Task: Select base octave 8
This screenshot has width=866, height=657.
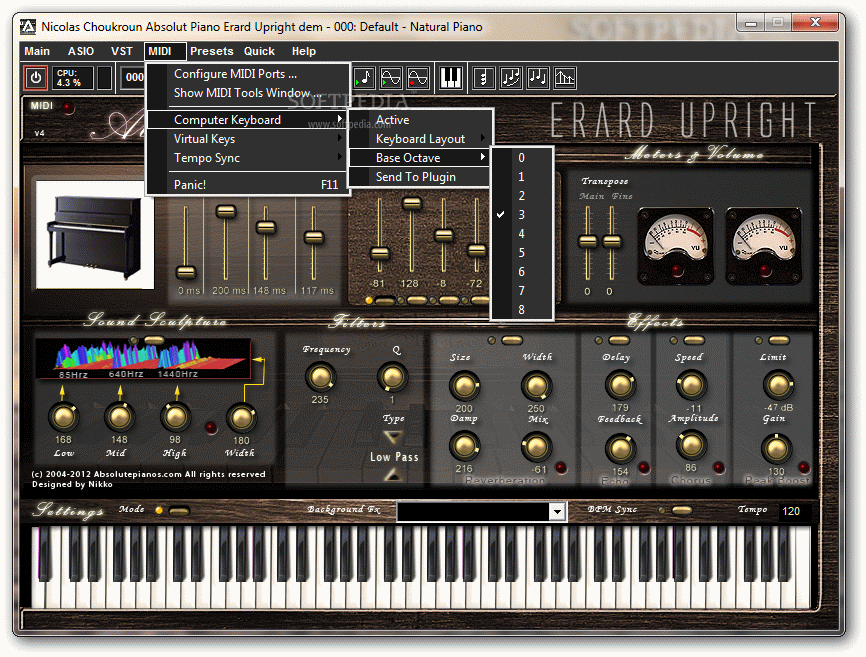Action: click(521, 310)
